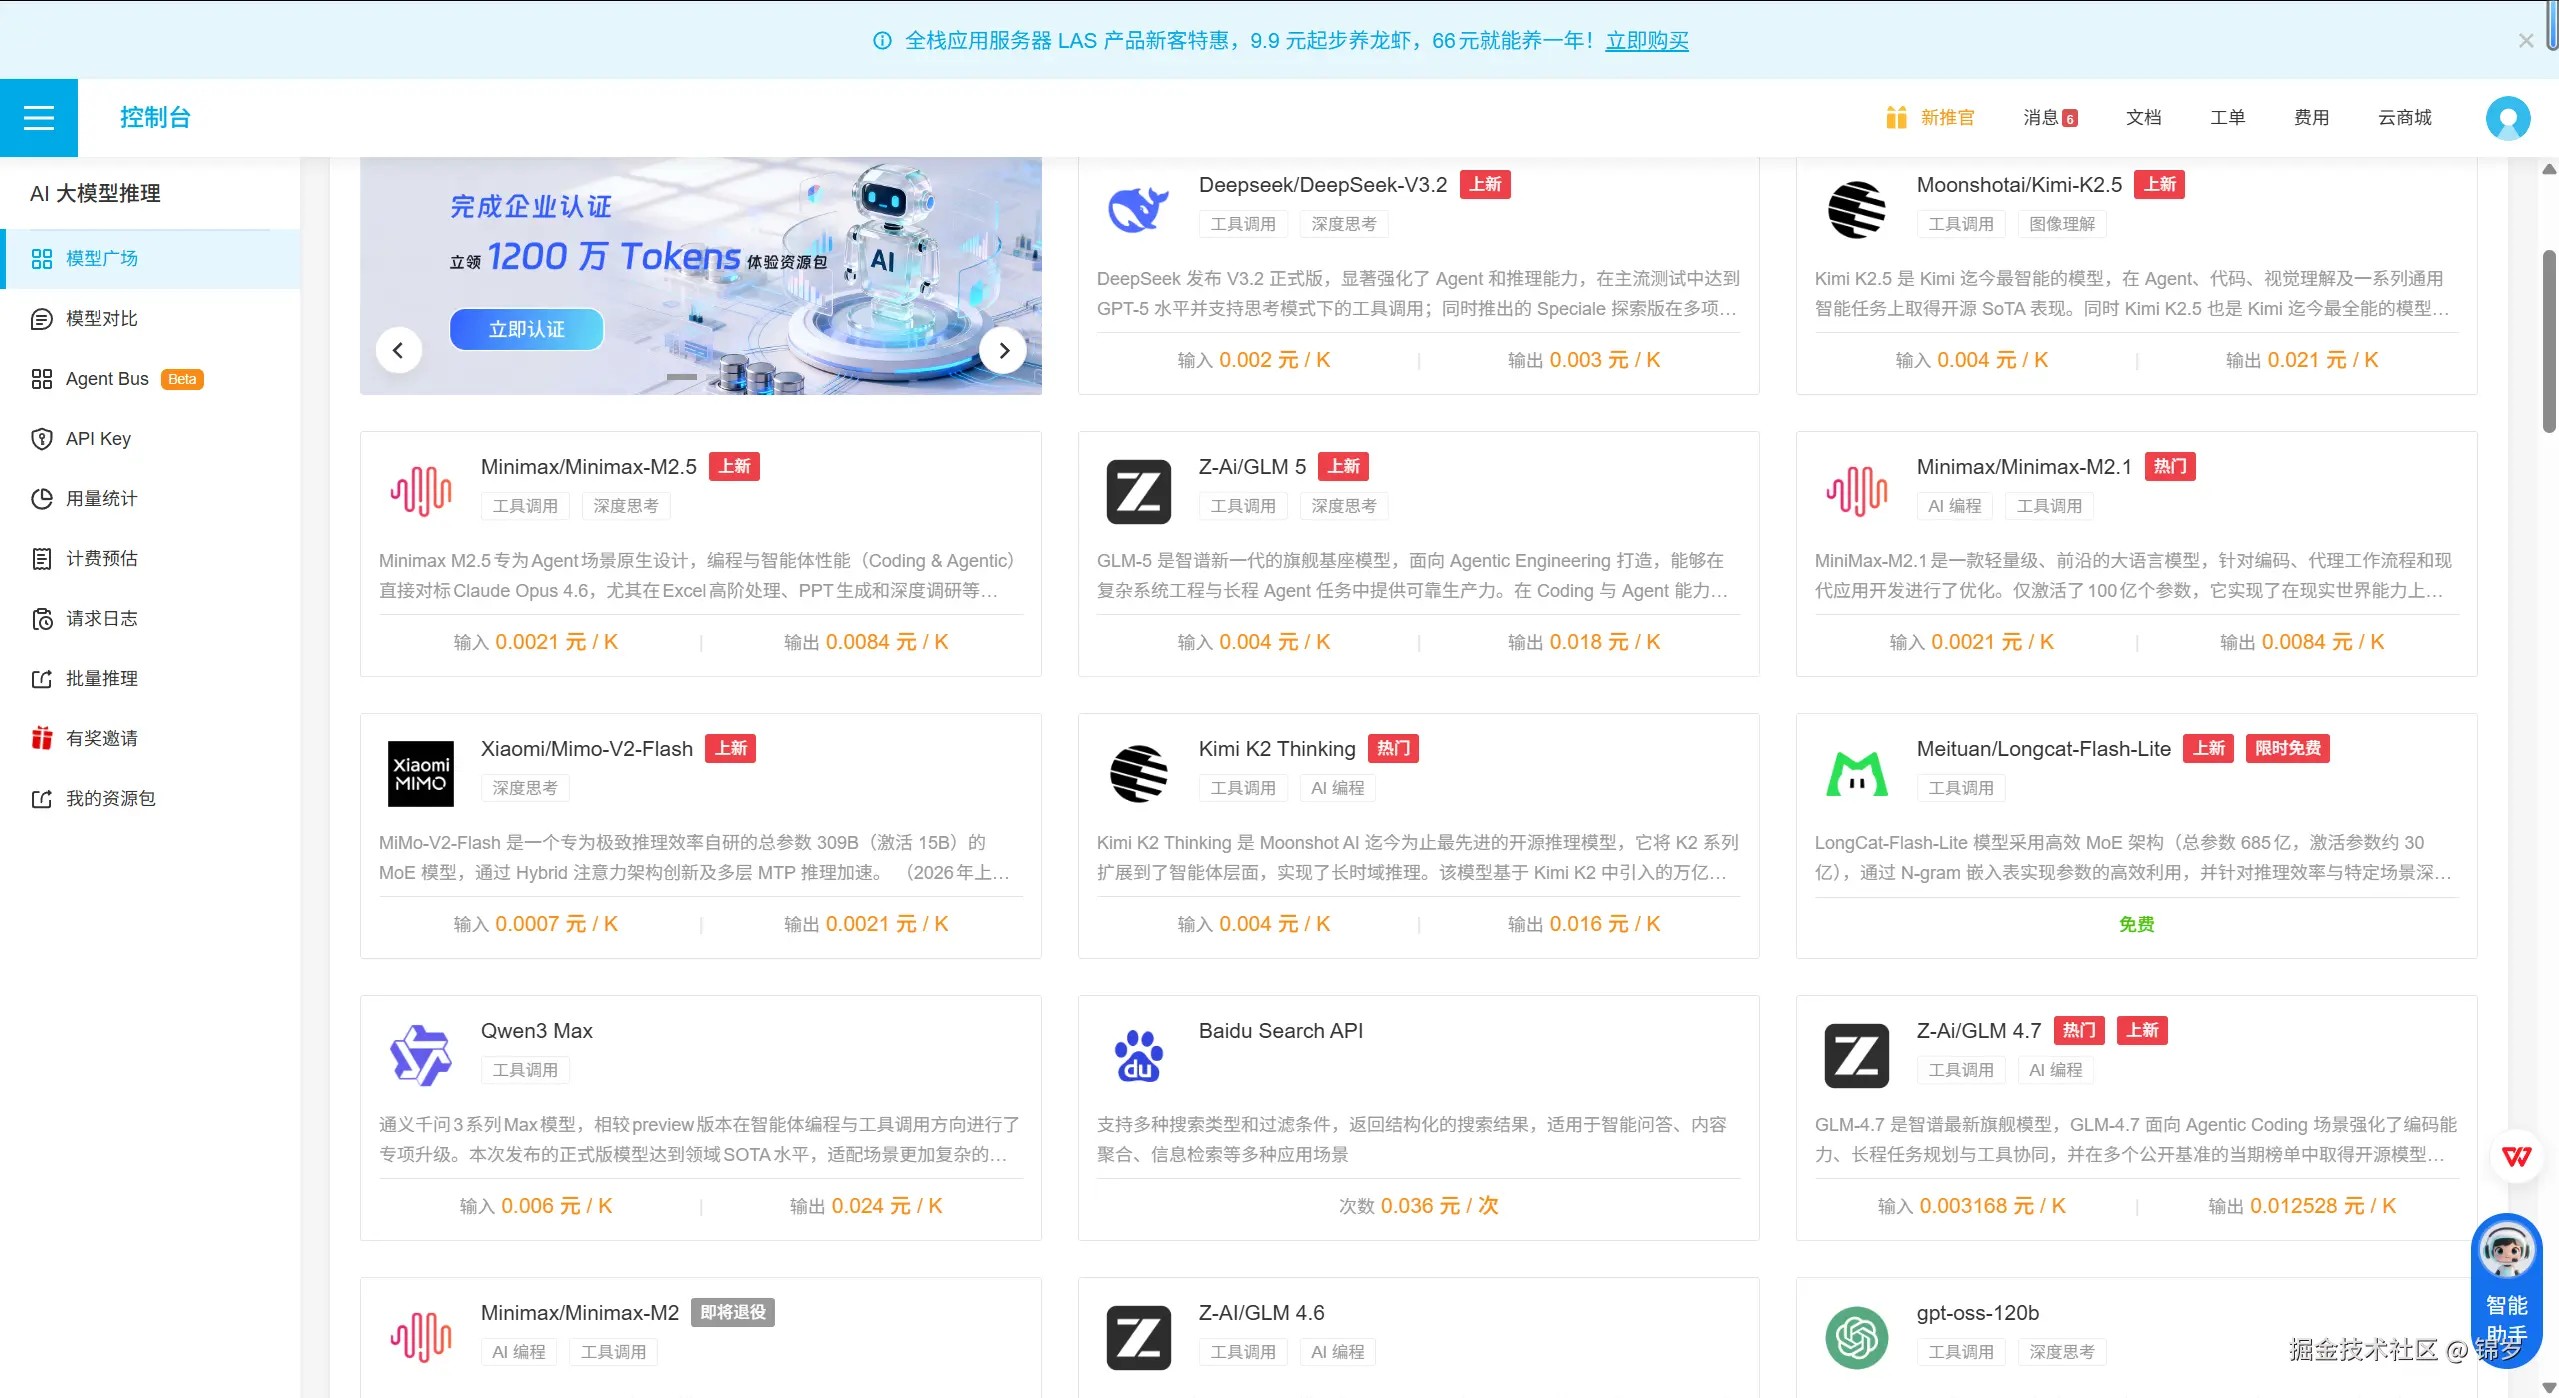Click the user avatar icon
The image size is (2559, 1398).
[2508, 118]
